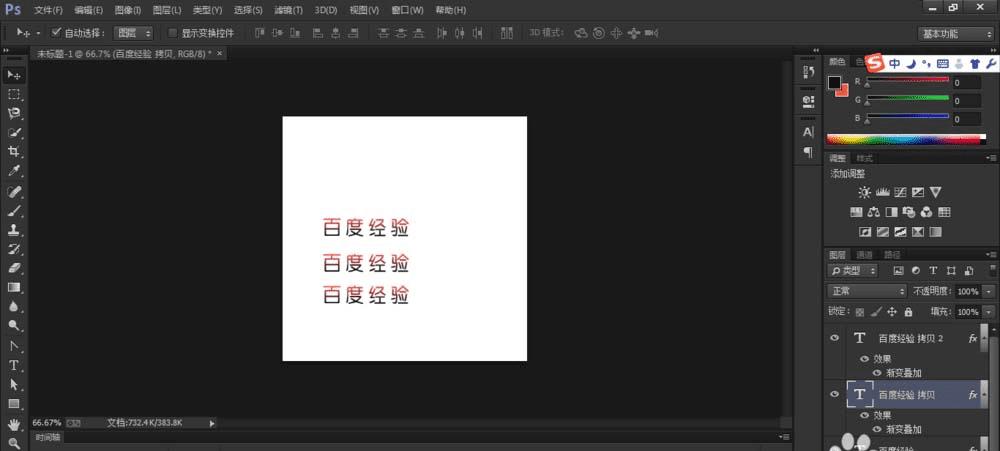Add a Brightness/Contrast adjustment
Image resolution: width=1000 pixels, height=451 pixels.
point(864,192)
